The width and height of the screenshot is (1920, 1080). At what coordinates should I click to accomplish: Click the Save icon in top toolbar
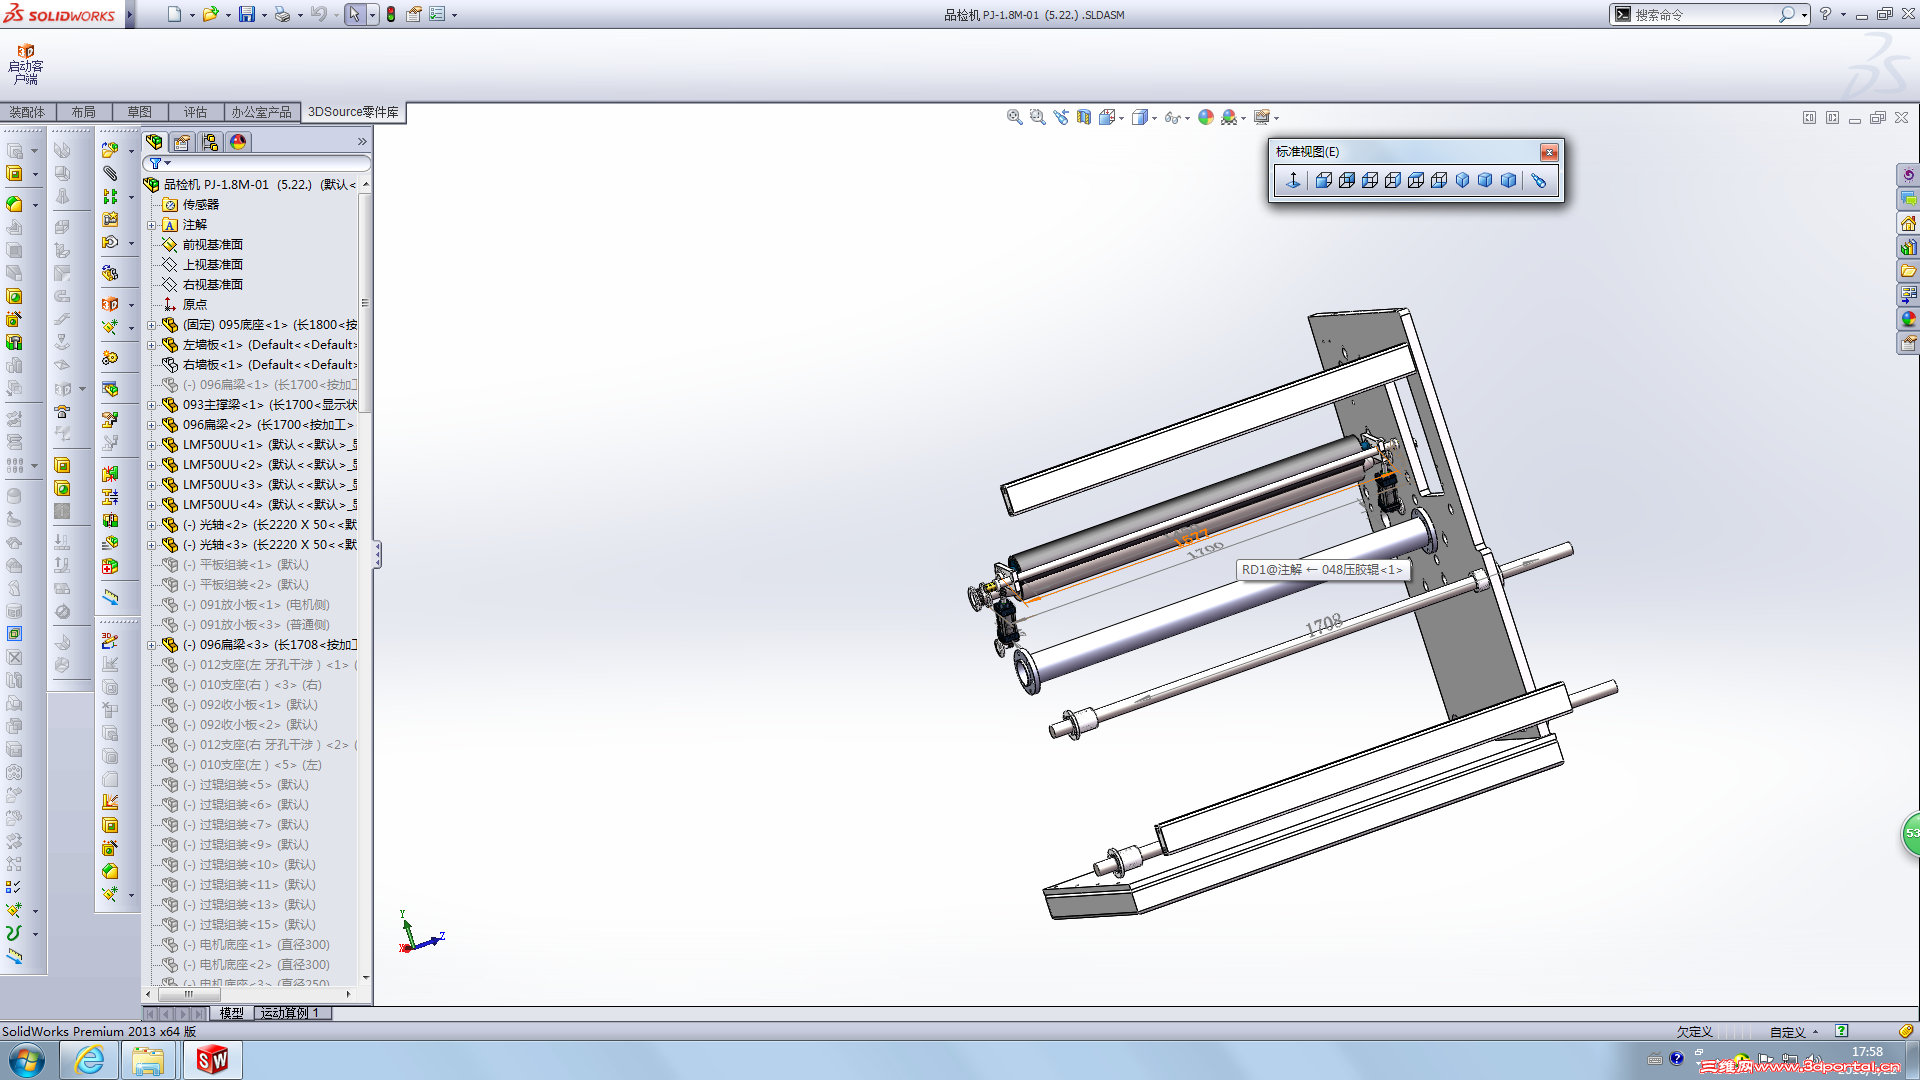246,14
